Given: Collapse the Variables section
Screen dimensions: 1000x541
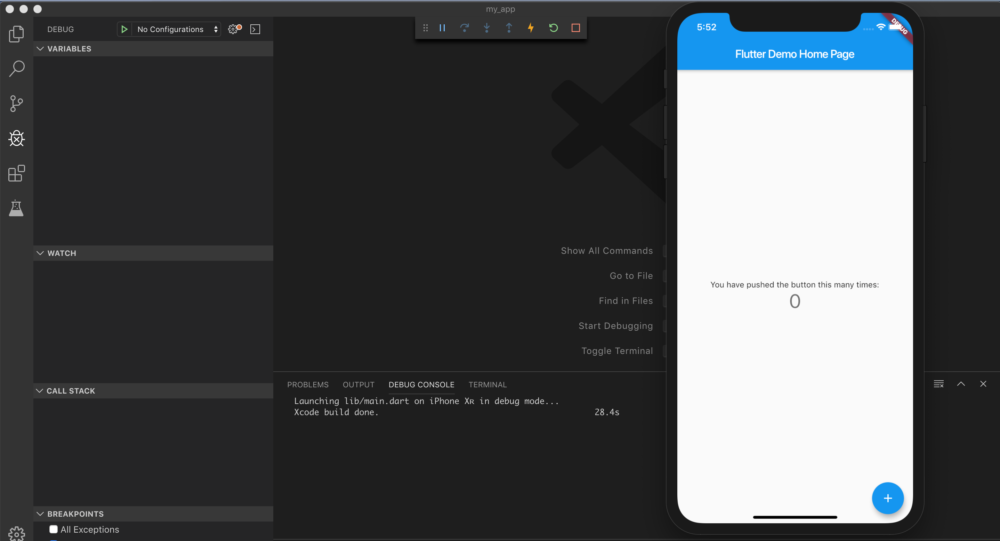Looking at the screenshot, I should [153, 48].
